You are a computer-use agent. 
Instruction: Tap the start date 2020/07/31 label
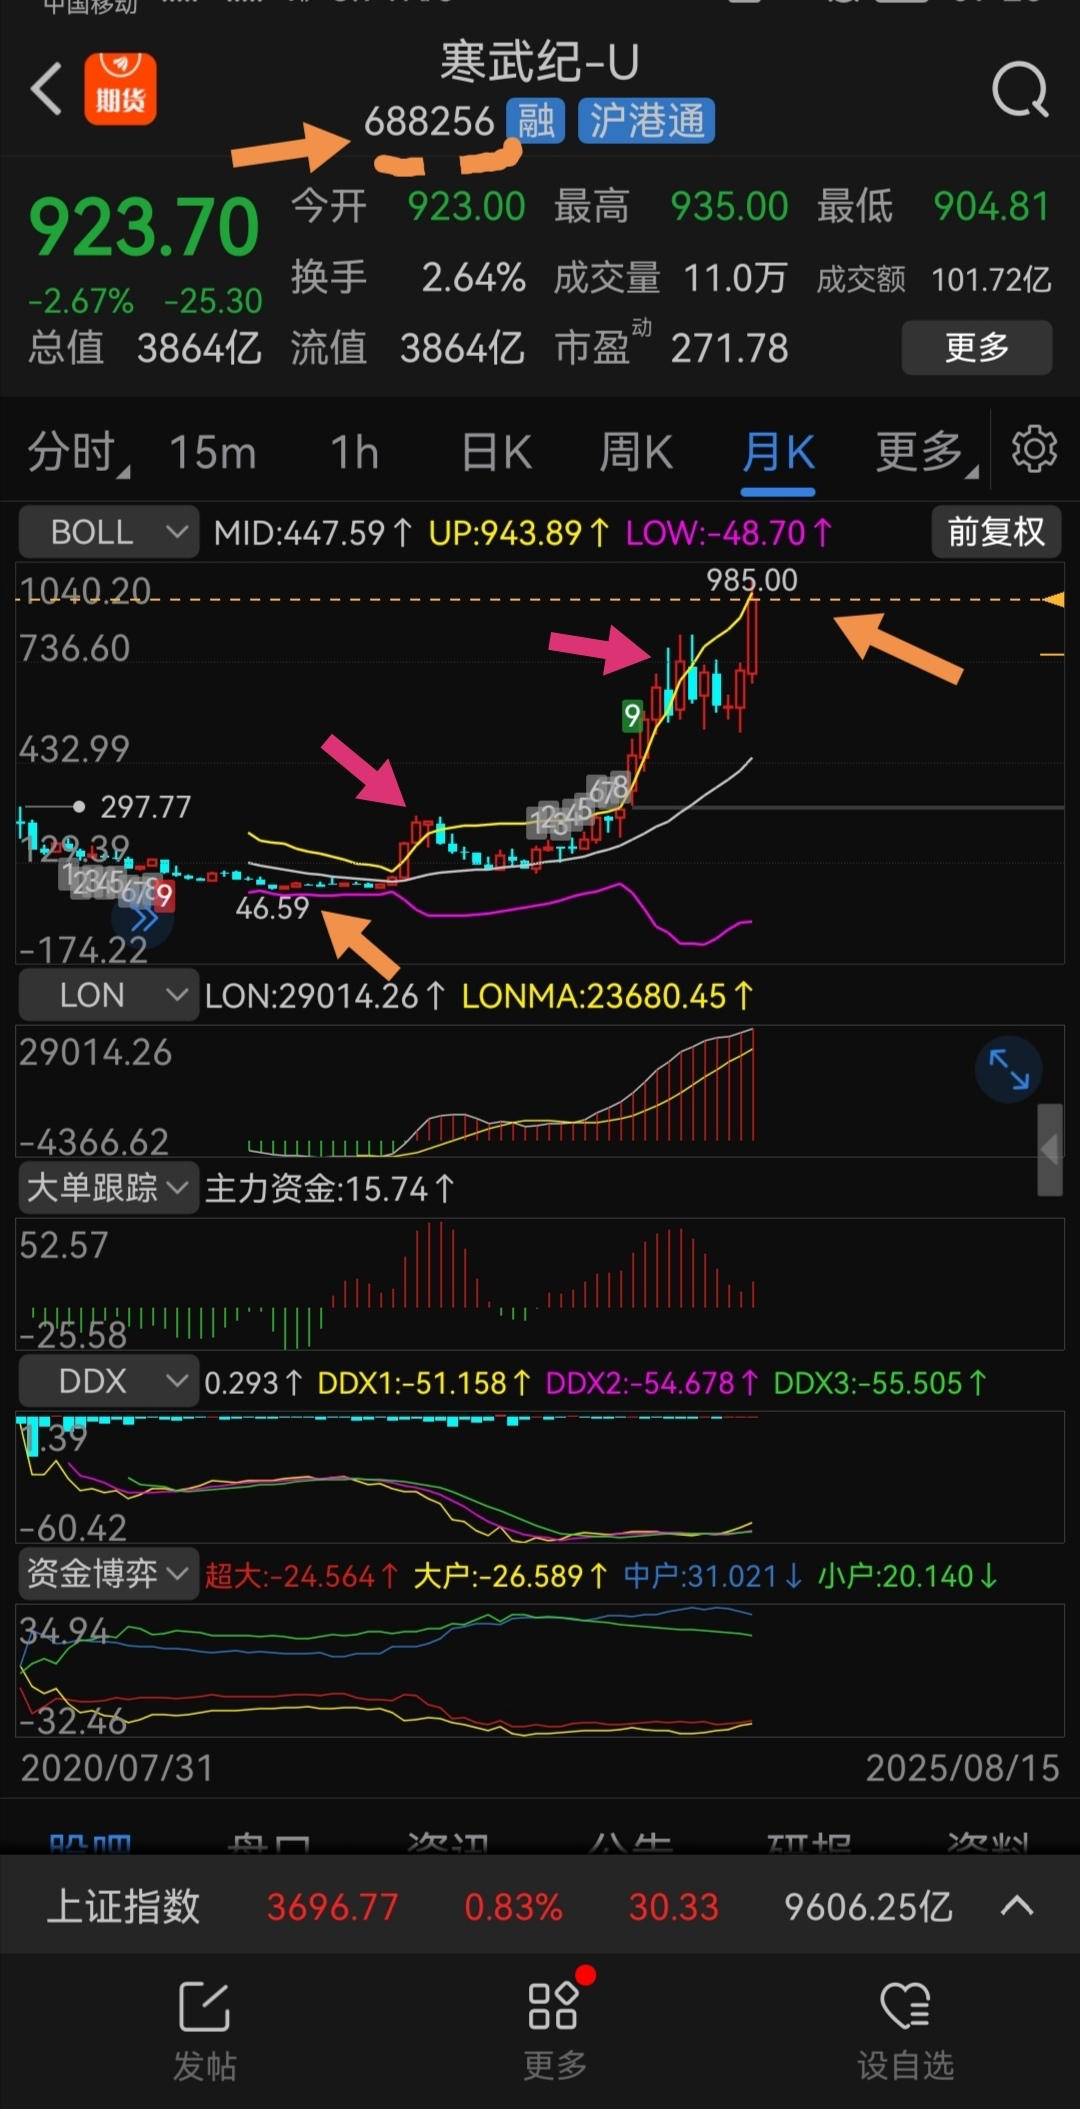(x=117, y=1768)
